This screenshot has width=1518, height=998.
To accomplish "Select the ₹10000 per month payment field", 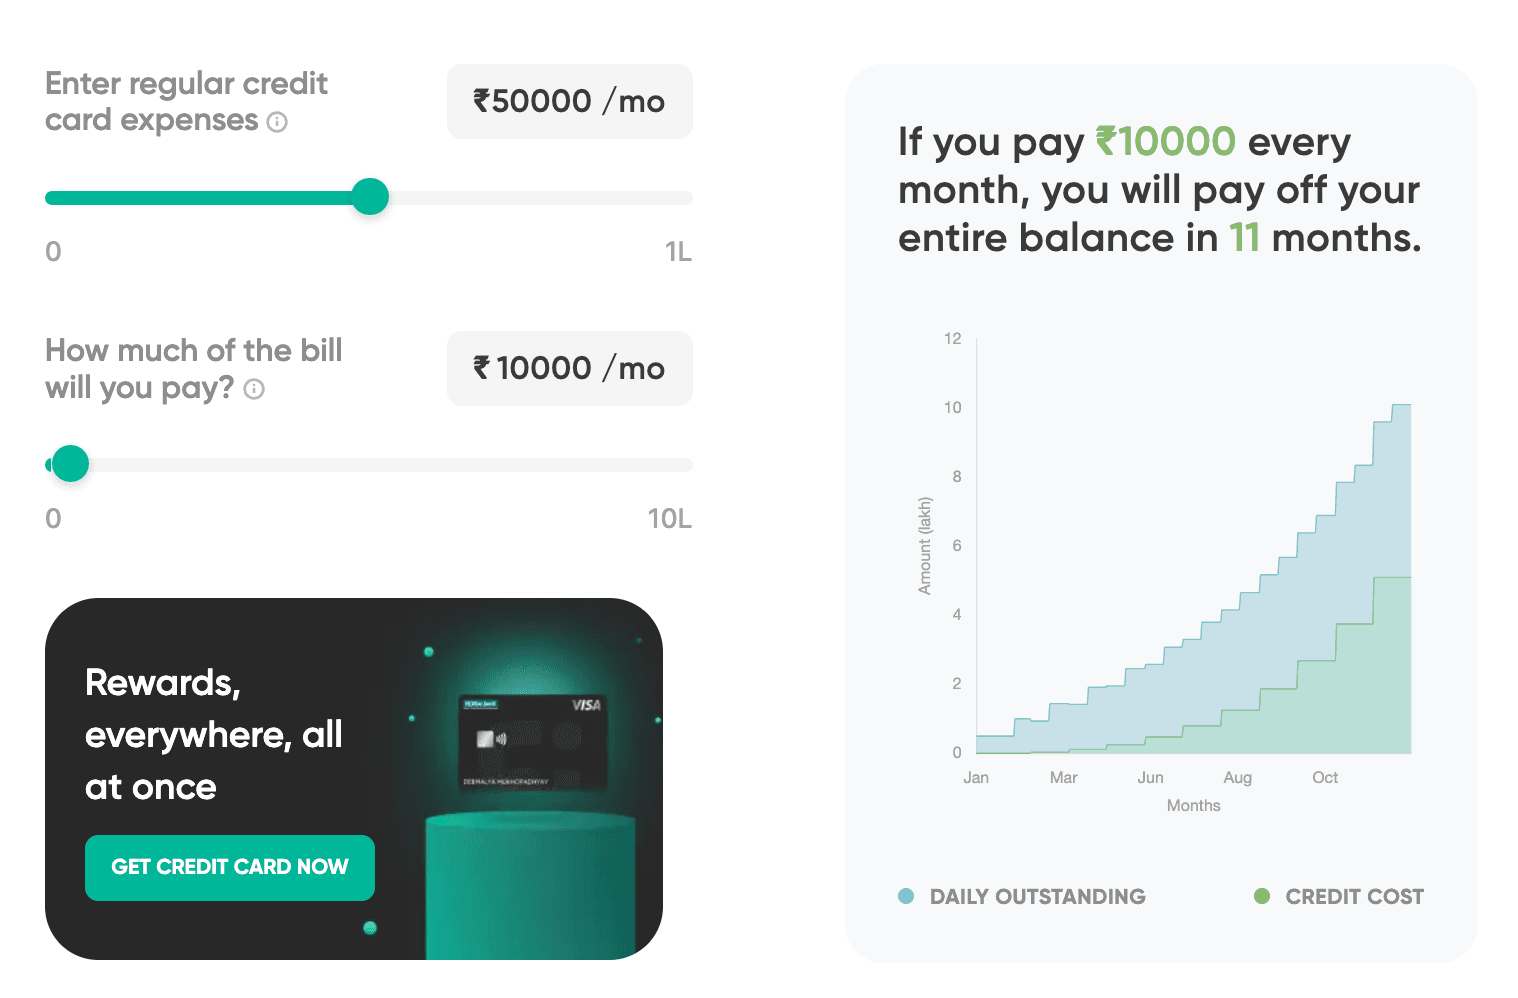I will coord(569,368).
